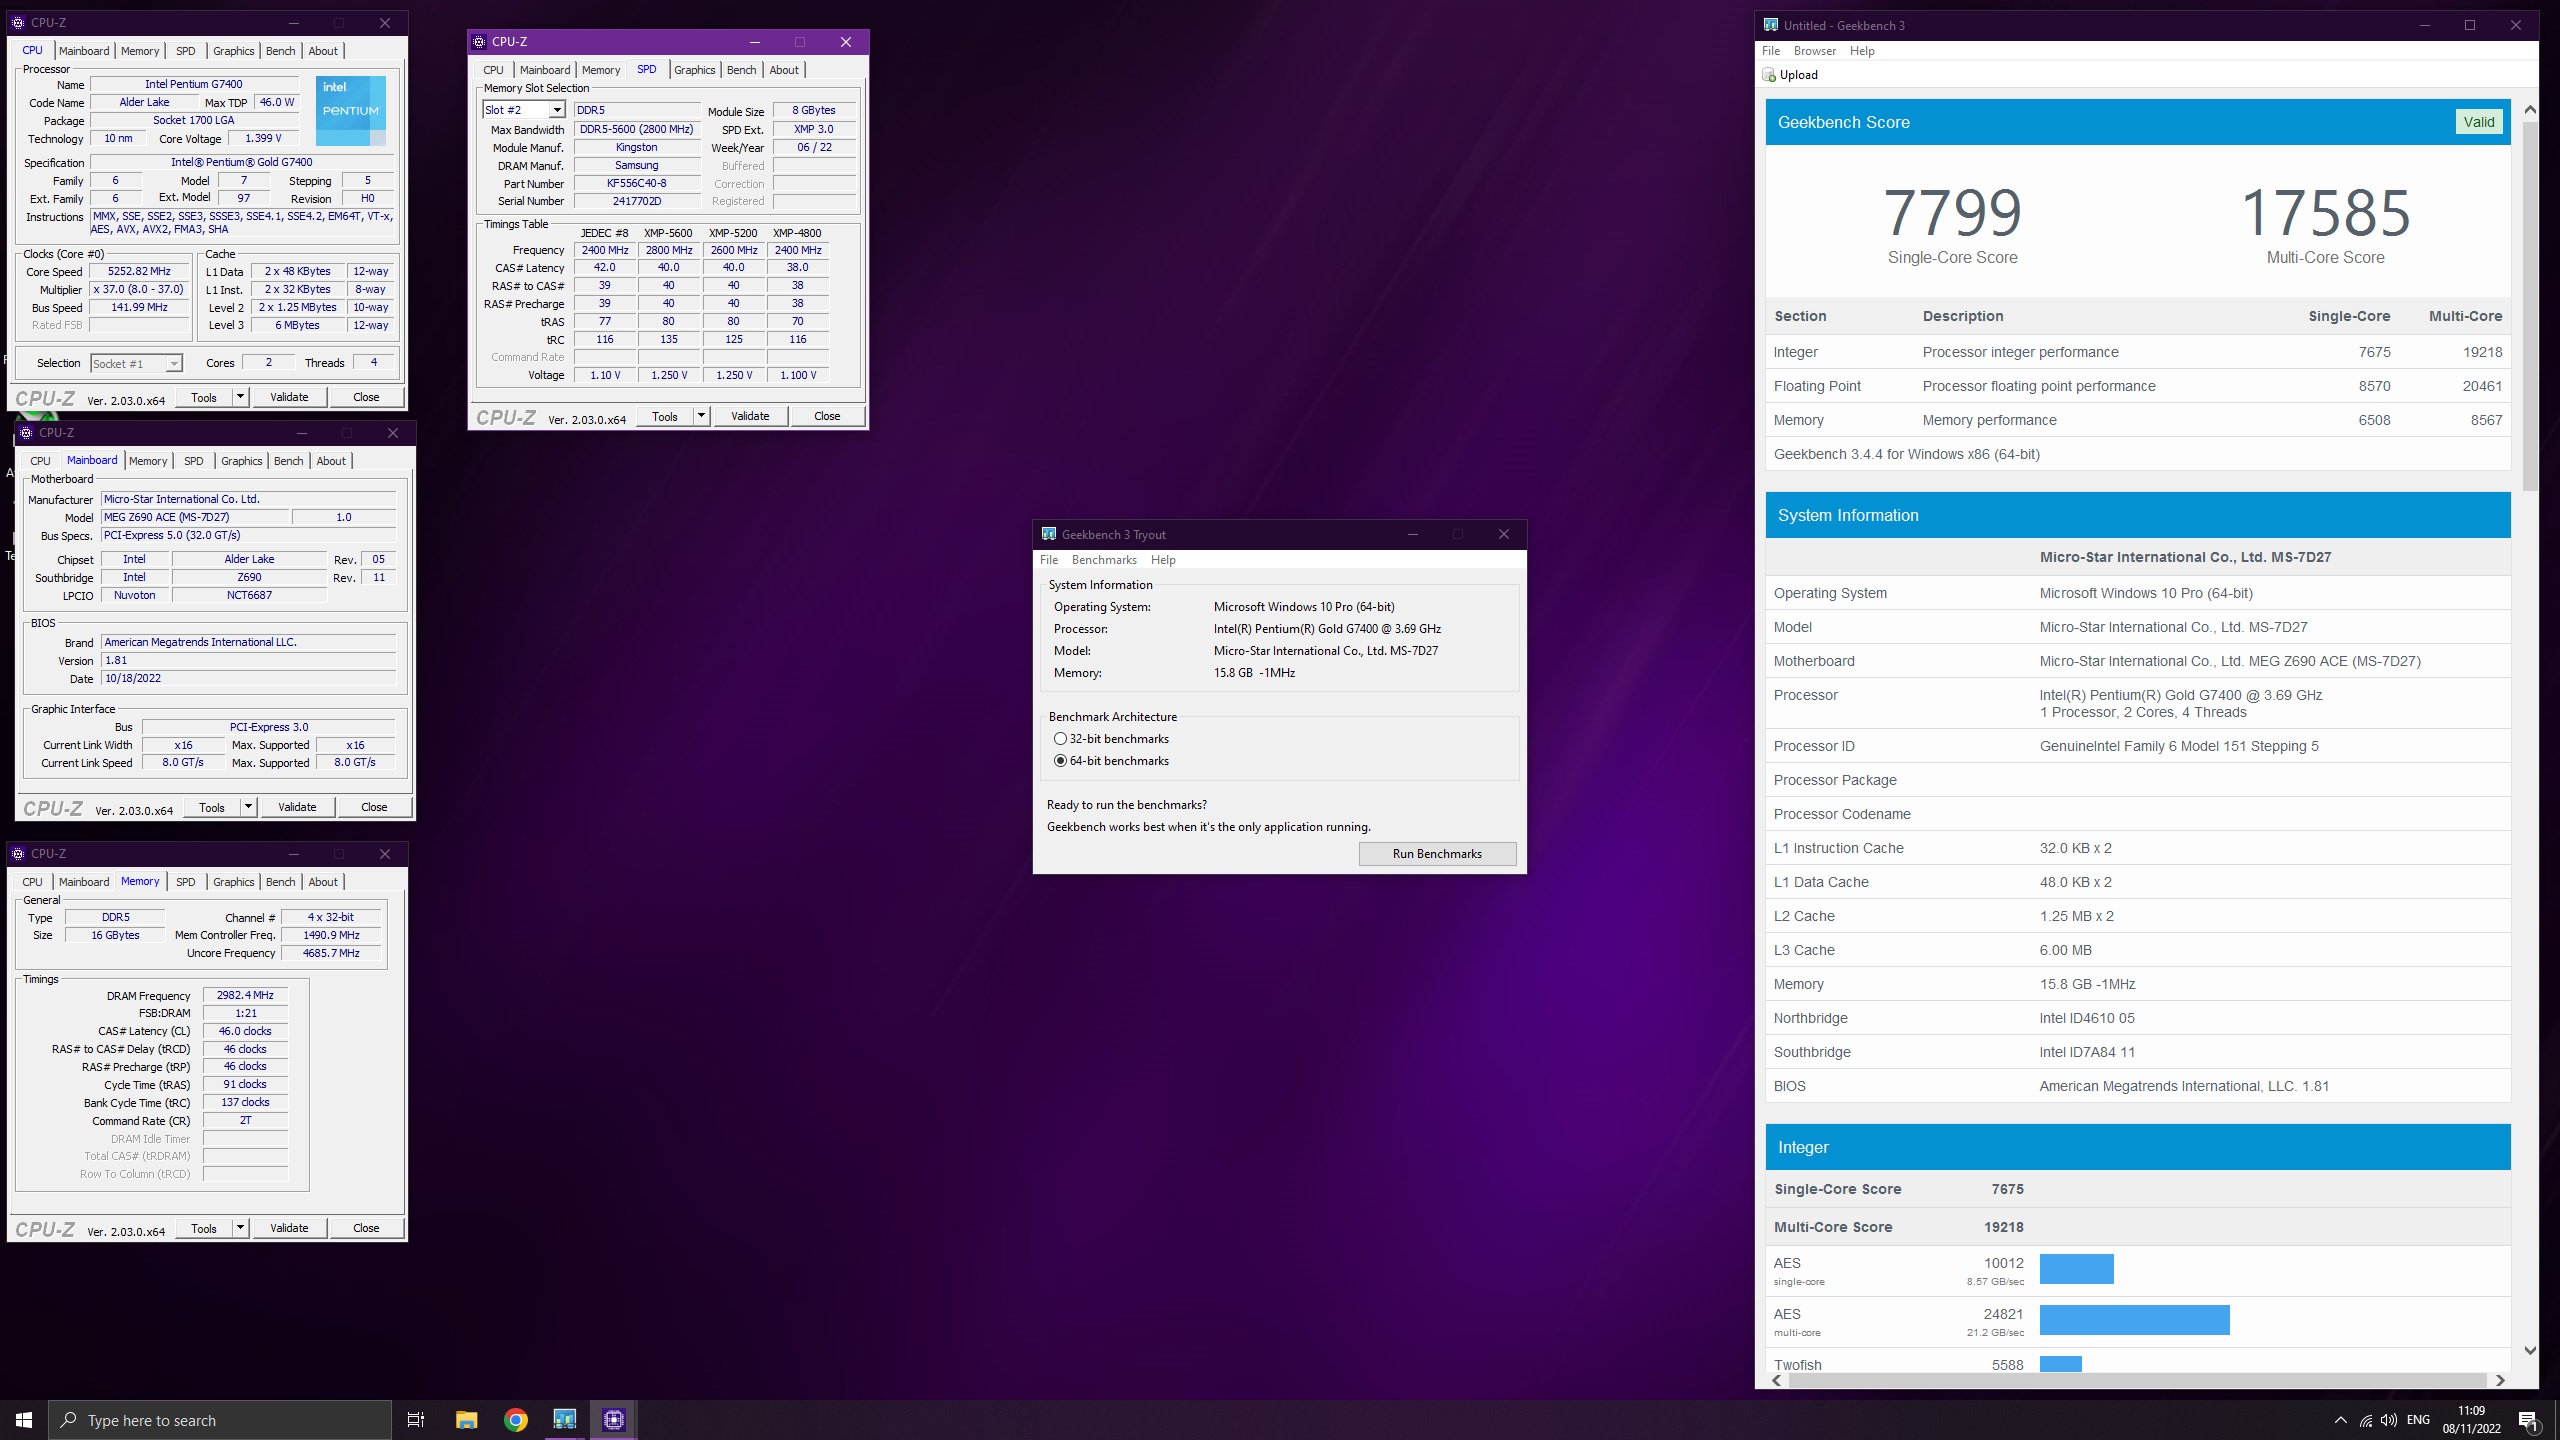Switch to SPD tab in CPU-Z Memory window
The image size is (2560, 1440).
pyautogui.click(x=186, y=882)
